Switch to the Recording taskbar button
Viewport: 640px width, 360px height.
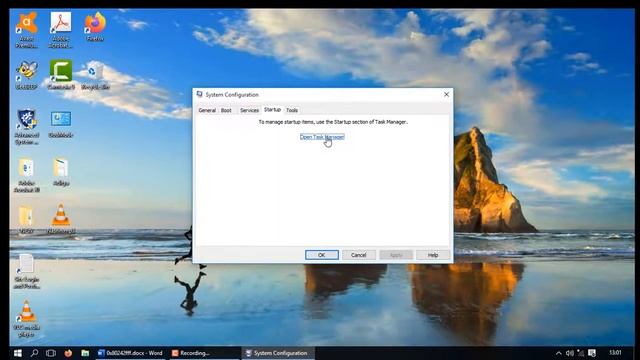(204, 353)
